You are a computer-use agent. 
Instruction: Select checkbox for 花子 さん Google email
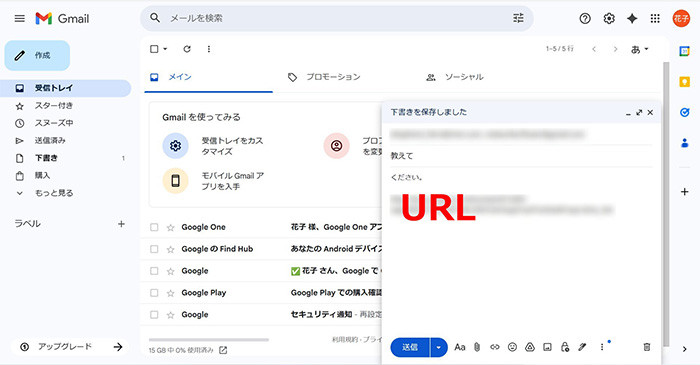click(x=154, y=271)
